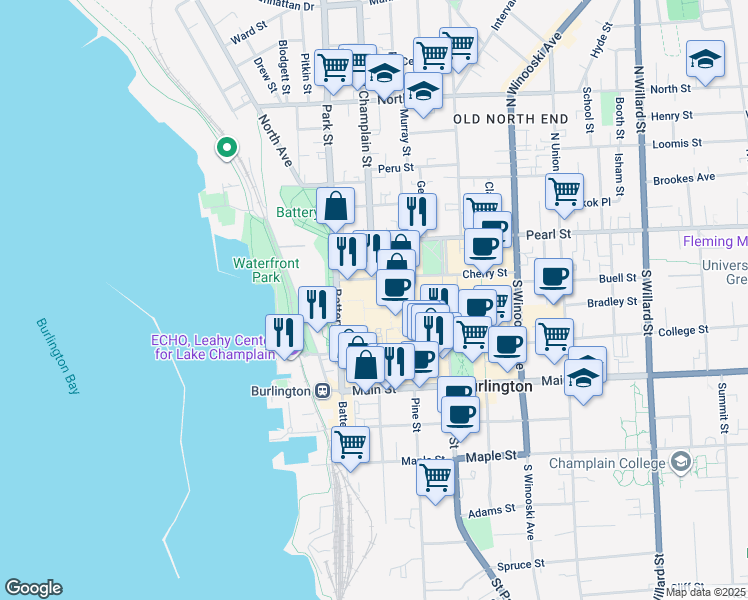Click the grocery cart marker near College St
Viewport: 748px width, 600px height.
click(x=554, y=338)
